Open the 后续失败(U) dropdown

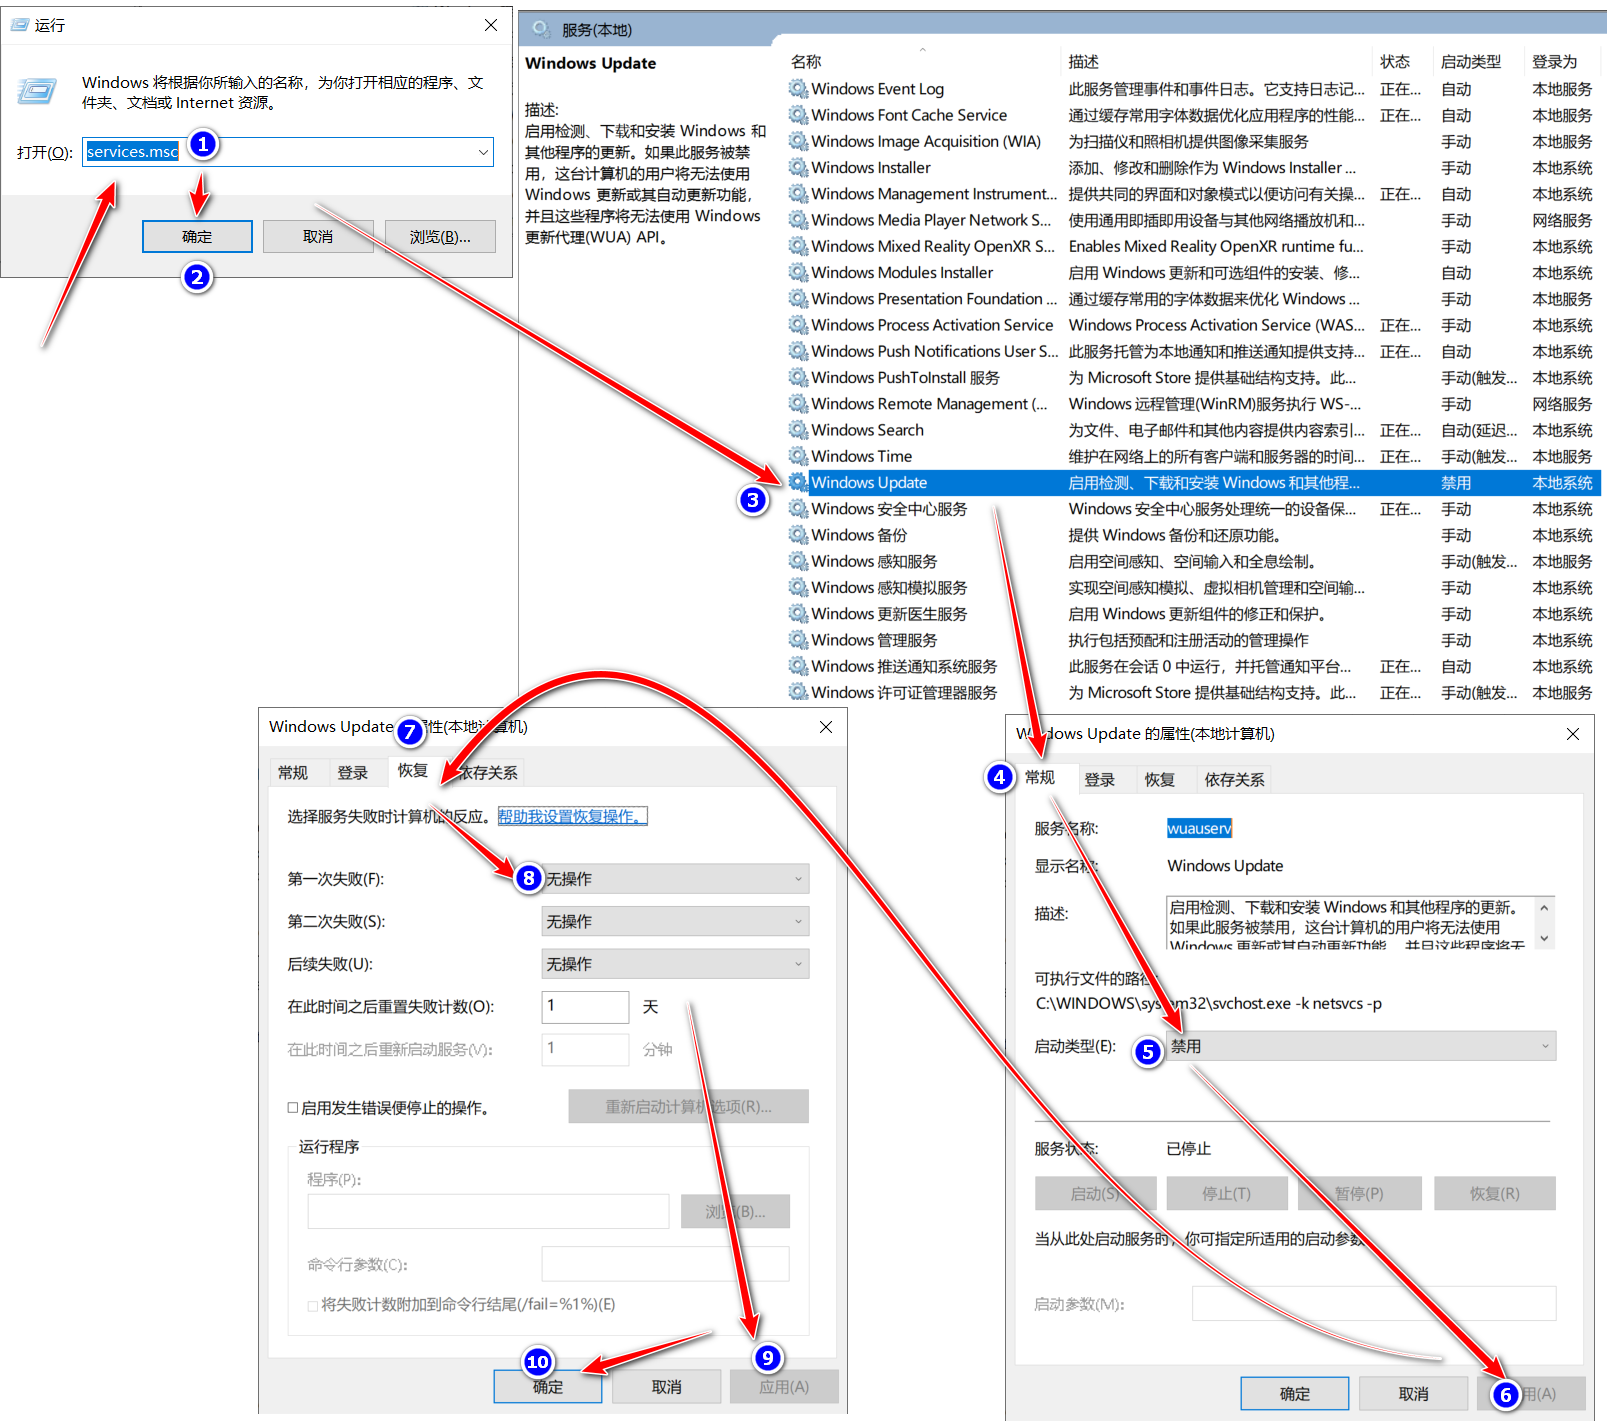[x=675, y=964]
